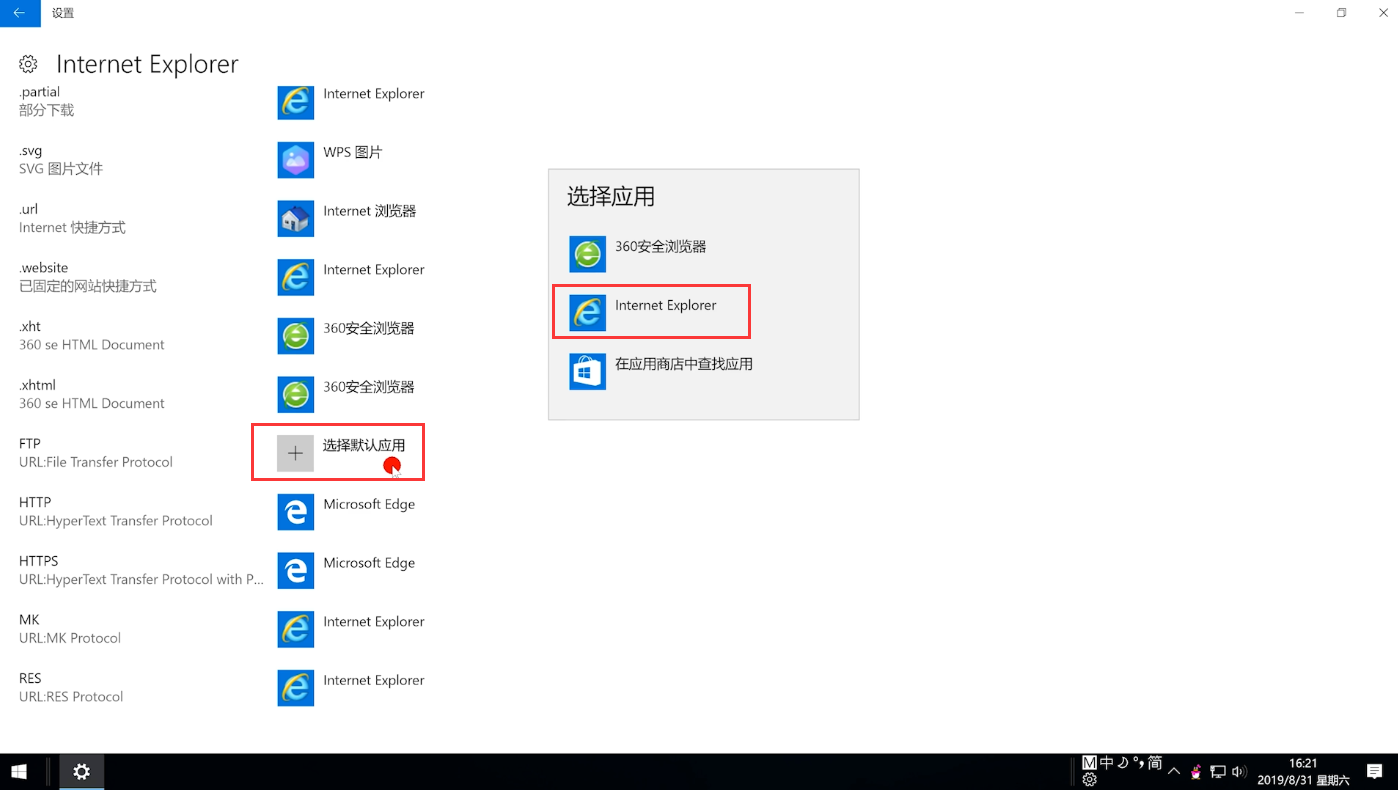The image size is (1398, 790).
Task: Click the Settings app taskbar button
Action: pyautogui.click(x=81, y=772)
